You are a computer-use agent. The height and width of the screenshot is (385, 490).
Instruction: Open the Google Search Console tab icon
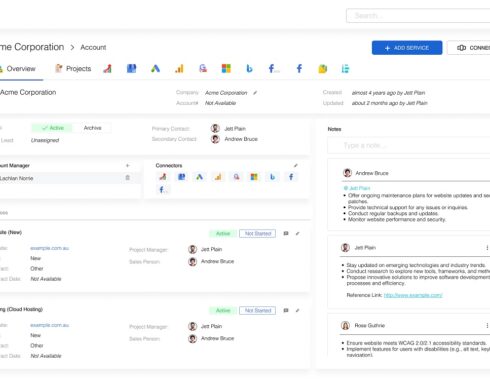click(x=203, y=69)
